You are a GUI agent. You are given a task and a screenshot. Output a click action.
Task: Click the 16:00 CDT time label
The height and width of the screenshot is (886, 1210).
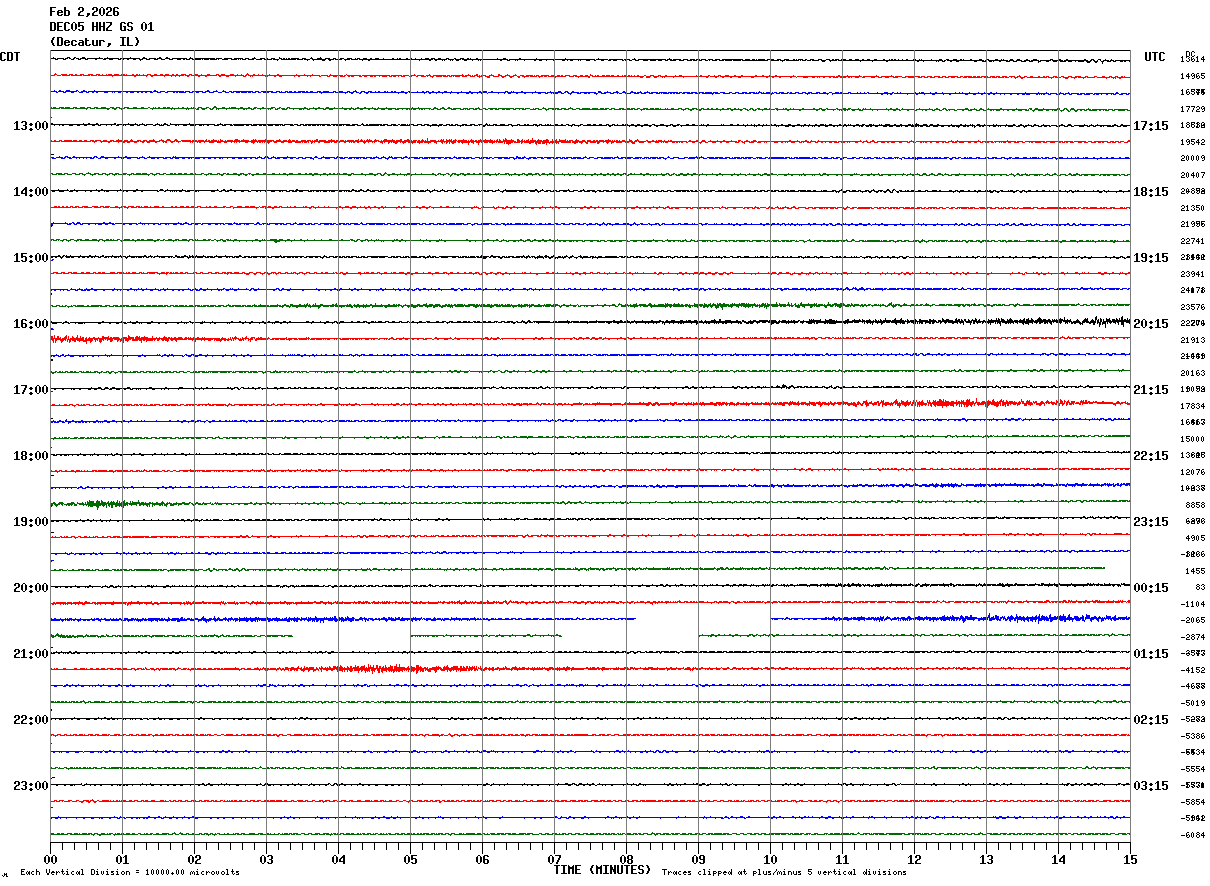31,324
